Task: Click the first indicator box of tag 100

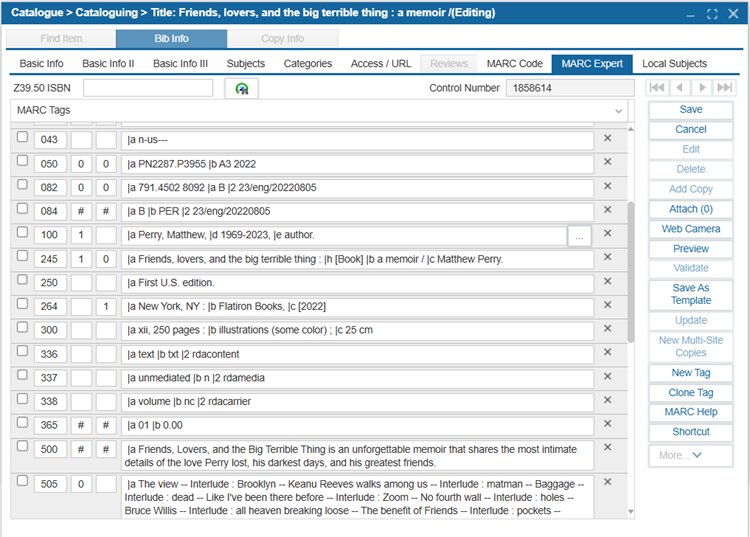Action: pyautogui.click(x=81, y=235)
